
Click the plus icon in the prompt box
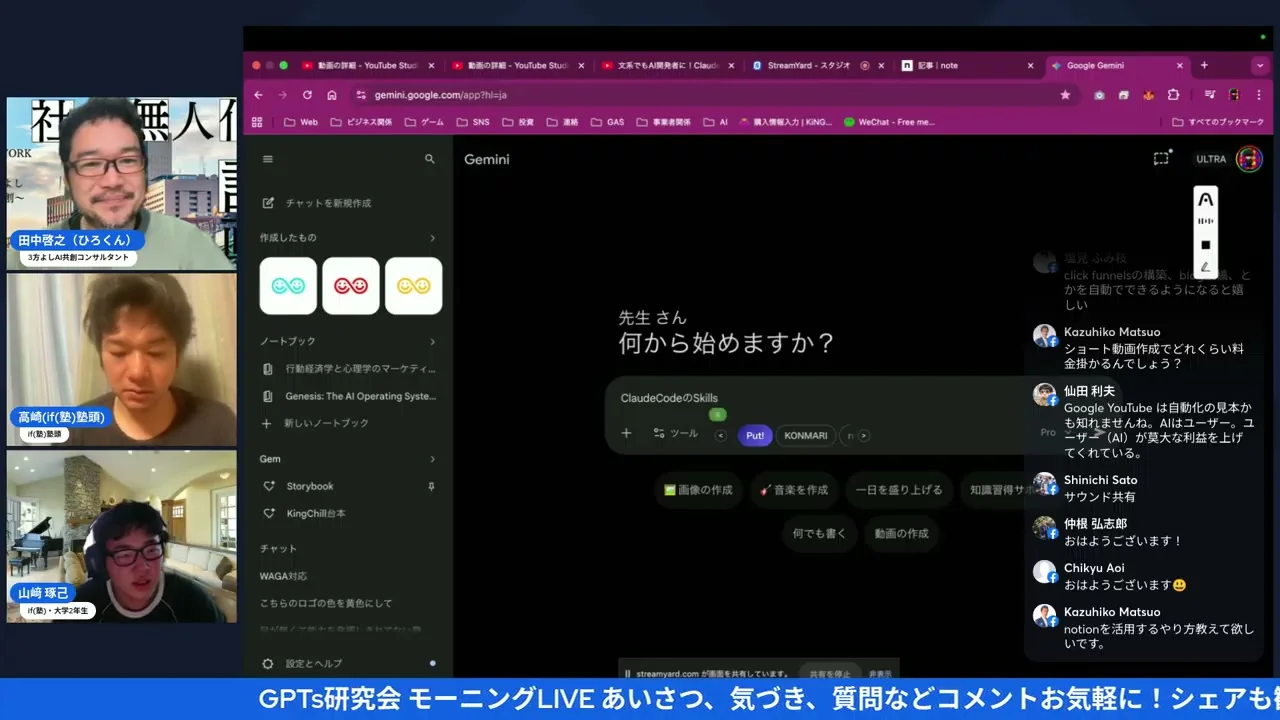coord(626,435)
